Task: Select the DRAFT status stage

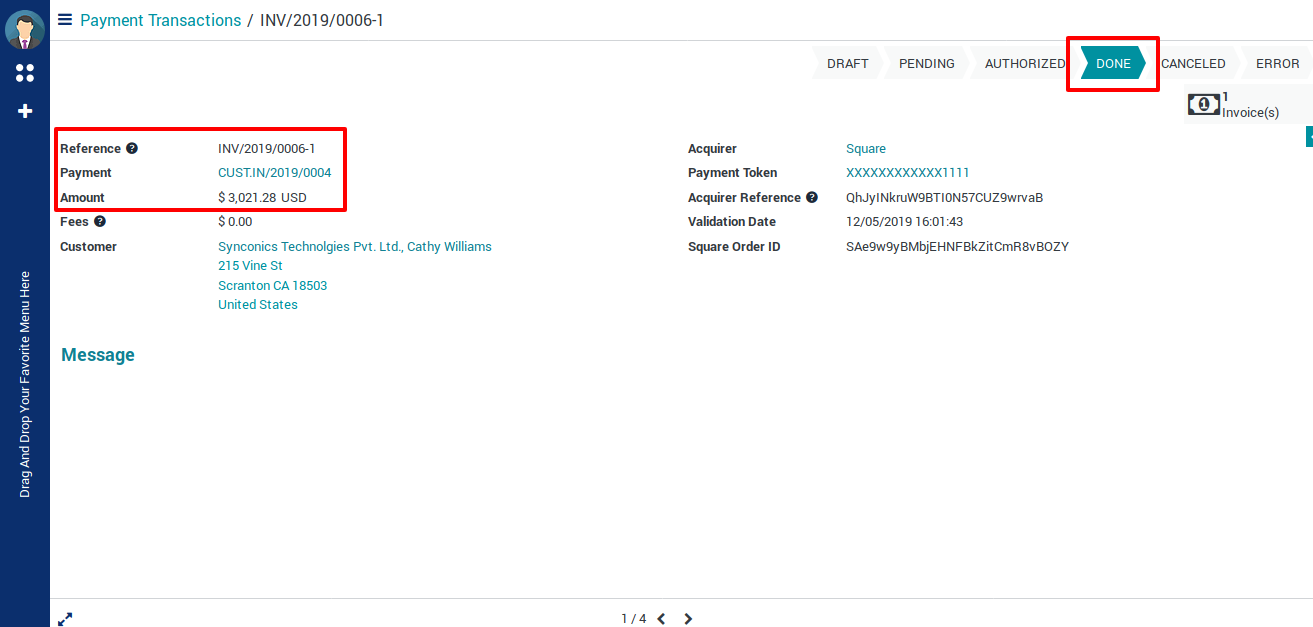Action: pos(847,63)
